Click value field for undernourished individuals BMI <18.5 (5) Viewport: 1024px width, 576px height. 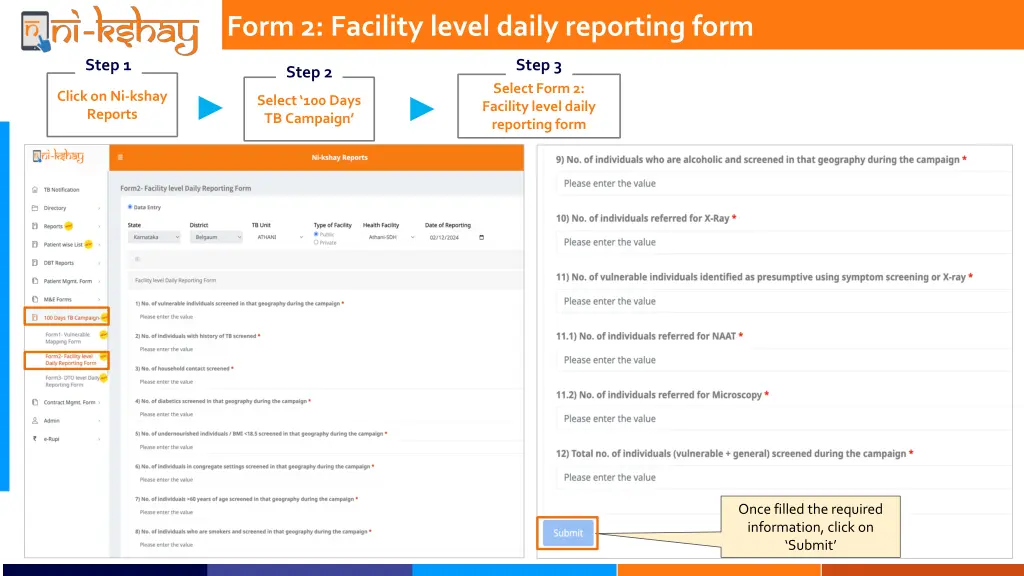click(x=328, y=447)
